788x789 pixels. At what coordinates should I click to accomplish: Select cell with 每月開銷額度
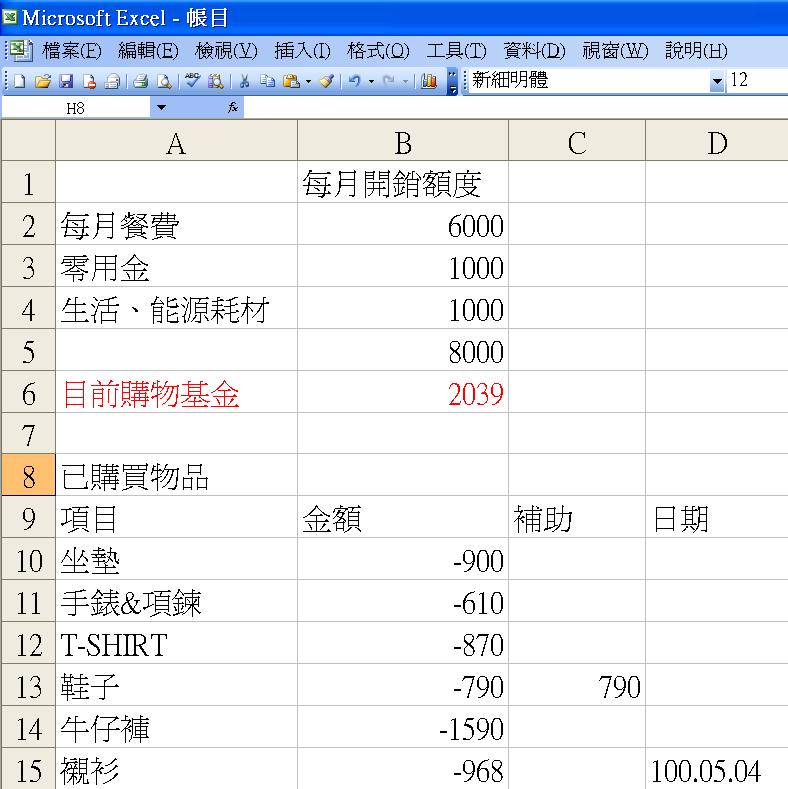point(403,182)
